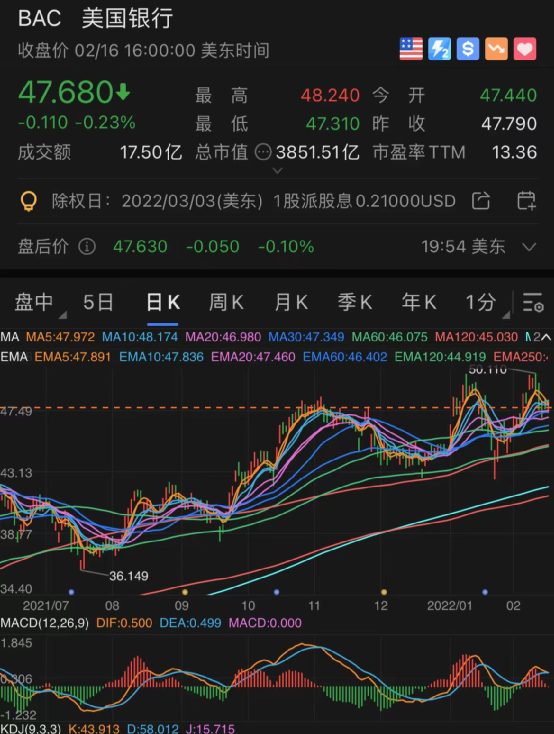The width and height of the screenshot is (554, 734).
Task: Tap the dividend notice 1股派股息0.21000USD
Action: point(364,201)
